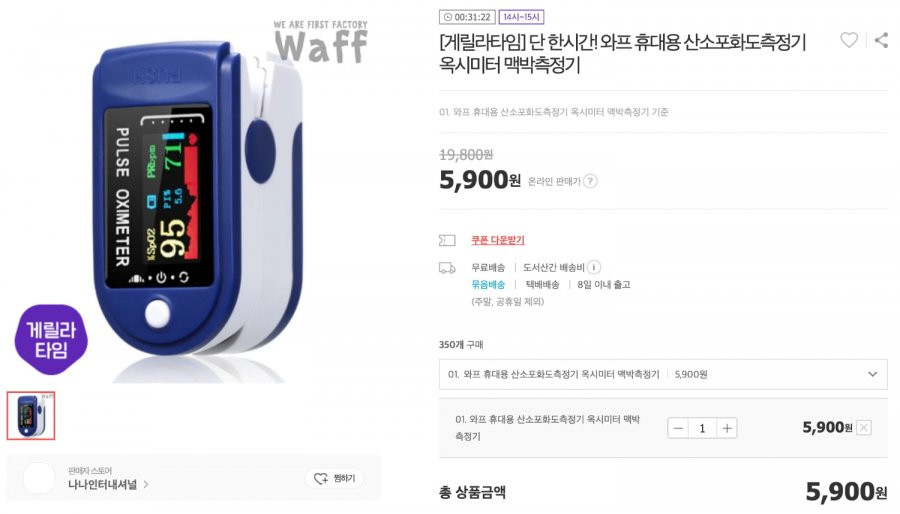Select the oximeter product thumbnail
Image resolution: width=900 pixels, height=514 pixels.
coord(31,416)
